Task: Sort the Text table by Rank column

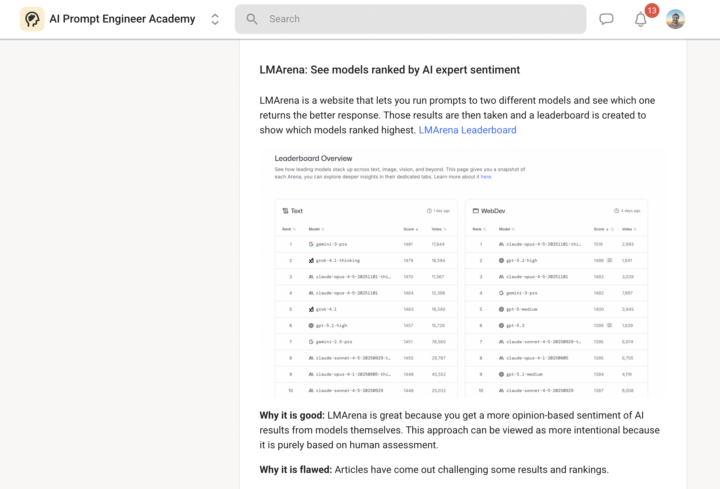Action: point(288,229)
